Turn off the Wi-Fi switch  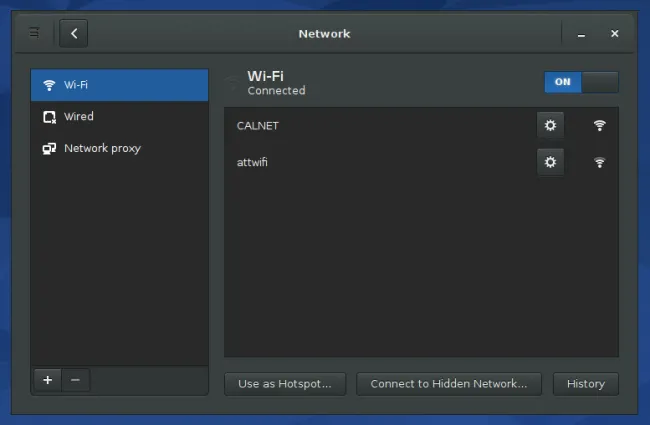(581, 82)
